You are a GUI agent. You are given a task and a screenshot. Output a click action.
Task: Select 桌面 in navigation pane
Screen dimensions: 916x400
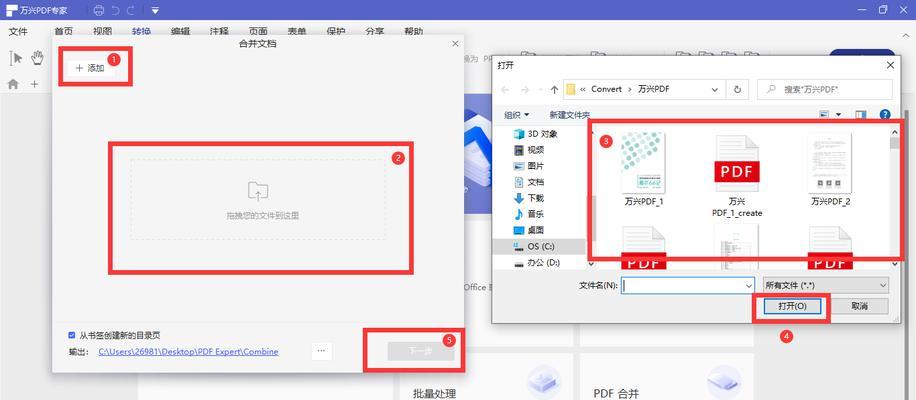pyautogui.click(x=529, y=230)
